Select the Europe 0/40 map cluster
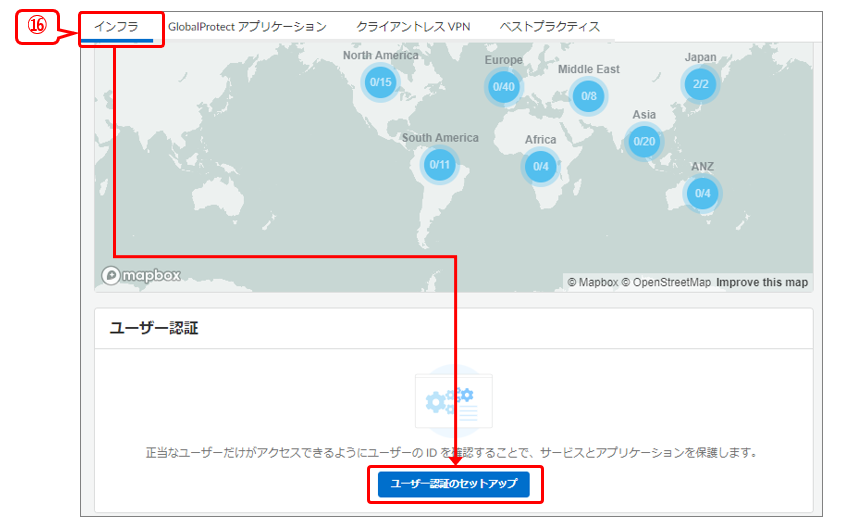This screenshot has width=844, height=523. pyautogui.click(x=503, y=87)
